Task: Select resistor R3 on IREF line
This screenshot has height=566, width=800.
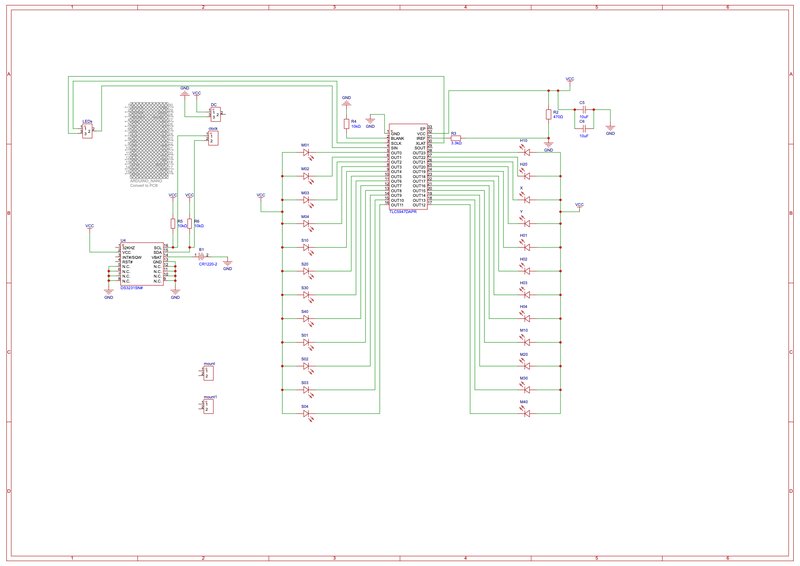Action: click(x=456, y=138)
